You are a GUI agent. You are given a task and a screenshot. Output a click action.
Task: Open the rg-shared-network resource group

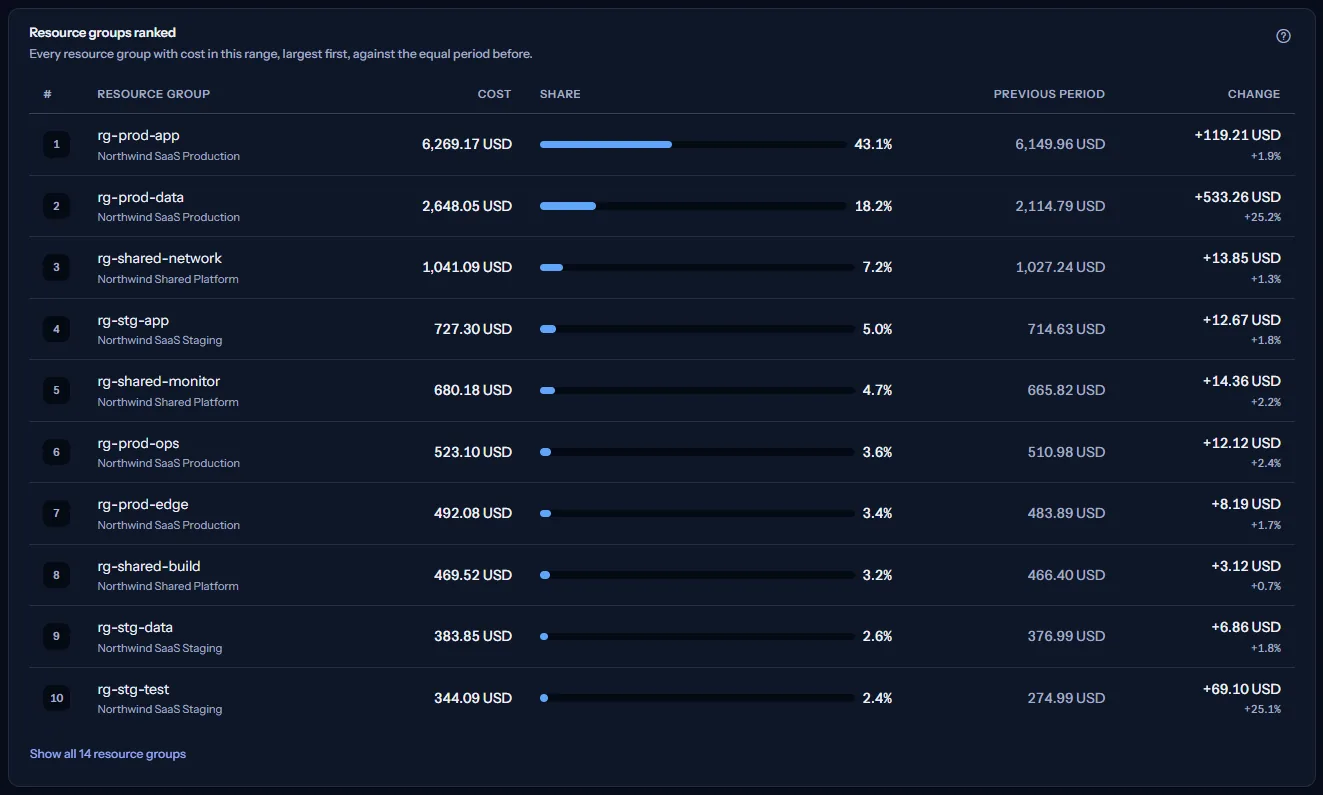coord(159,259)
